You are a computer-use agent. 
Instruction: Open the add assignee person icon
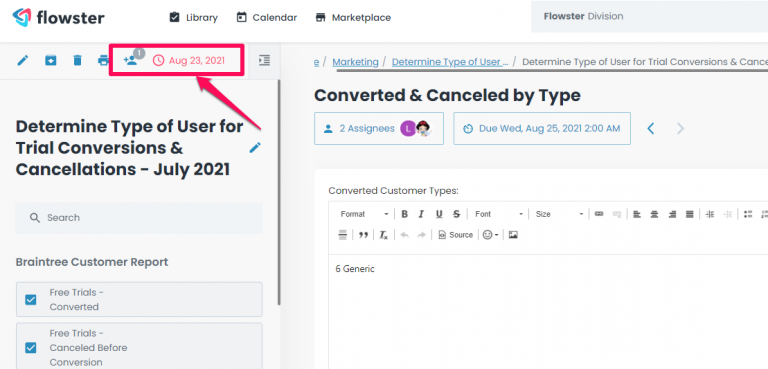[x=130, y=60]
